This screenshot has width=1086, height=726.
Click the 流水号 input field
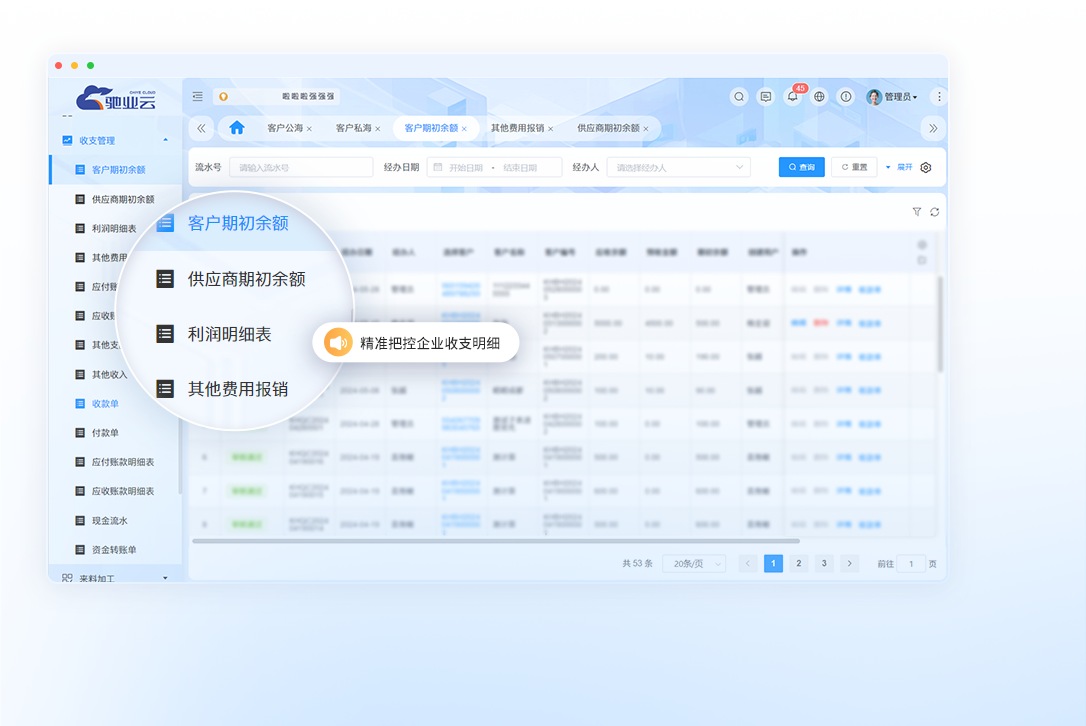coord(301,166)
